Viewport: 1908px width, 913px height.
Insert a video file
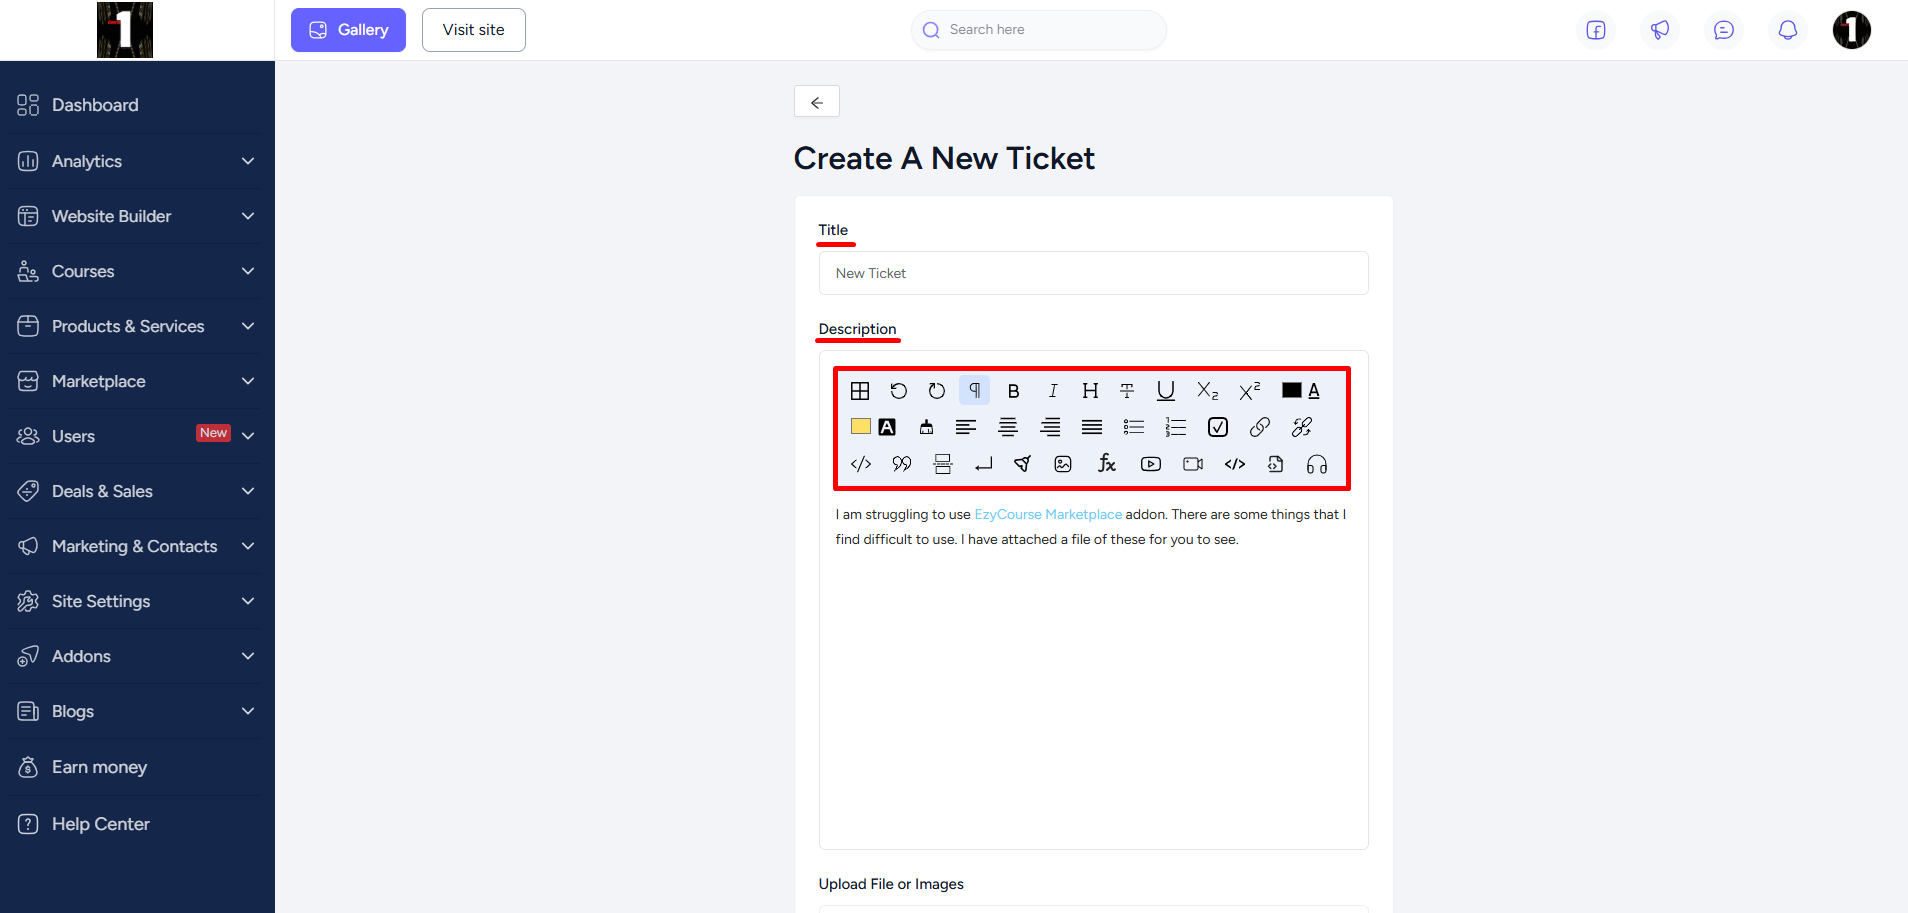pos(1192,464)
